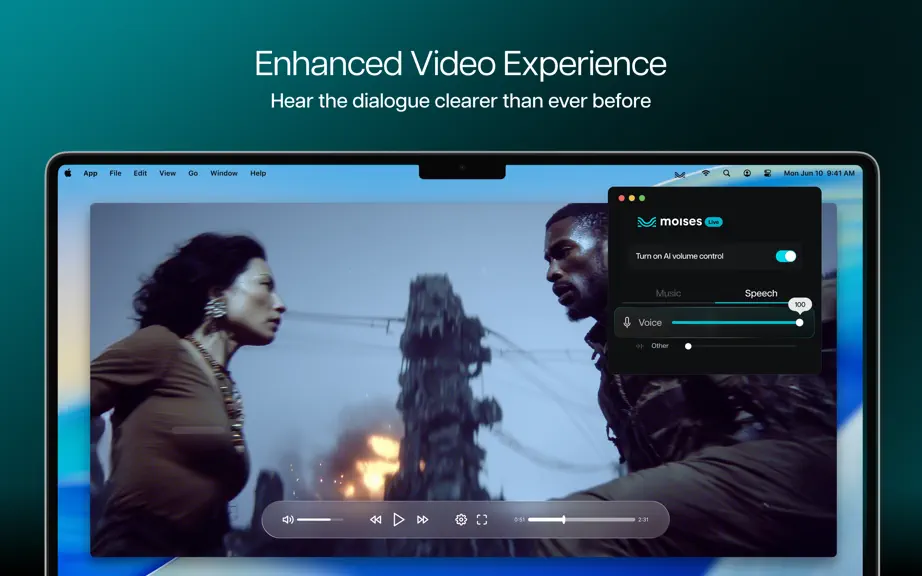This screenshot has height=576, width=922.
Task: Click the Other stem icon
Action: [x=640, y=346]
